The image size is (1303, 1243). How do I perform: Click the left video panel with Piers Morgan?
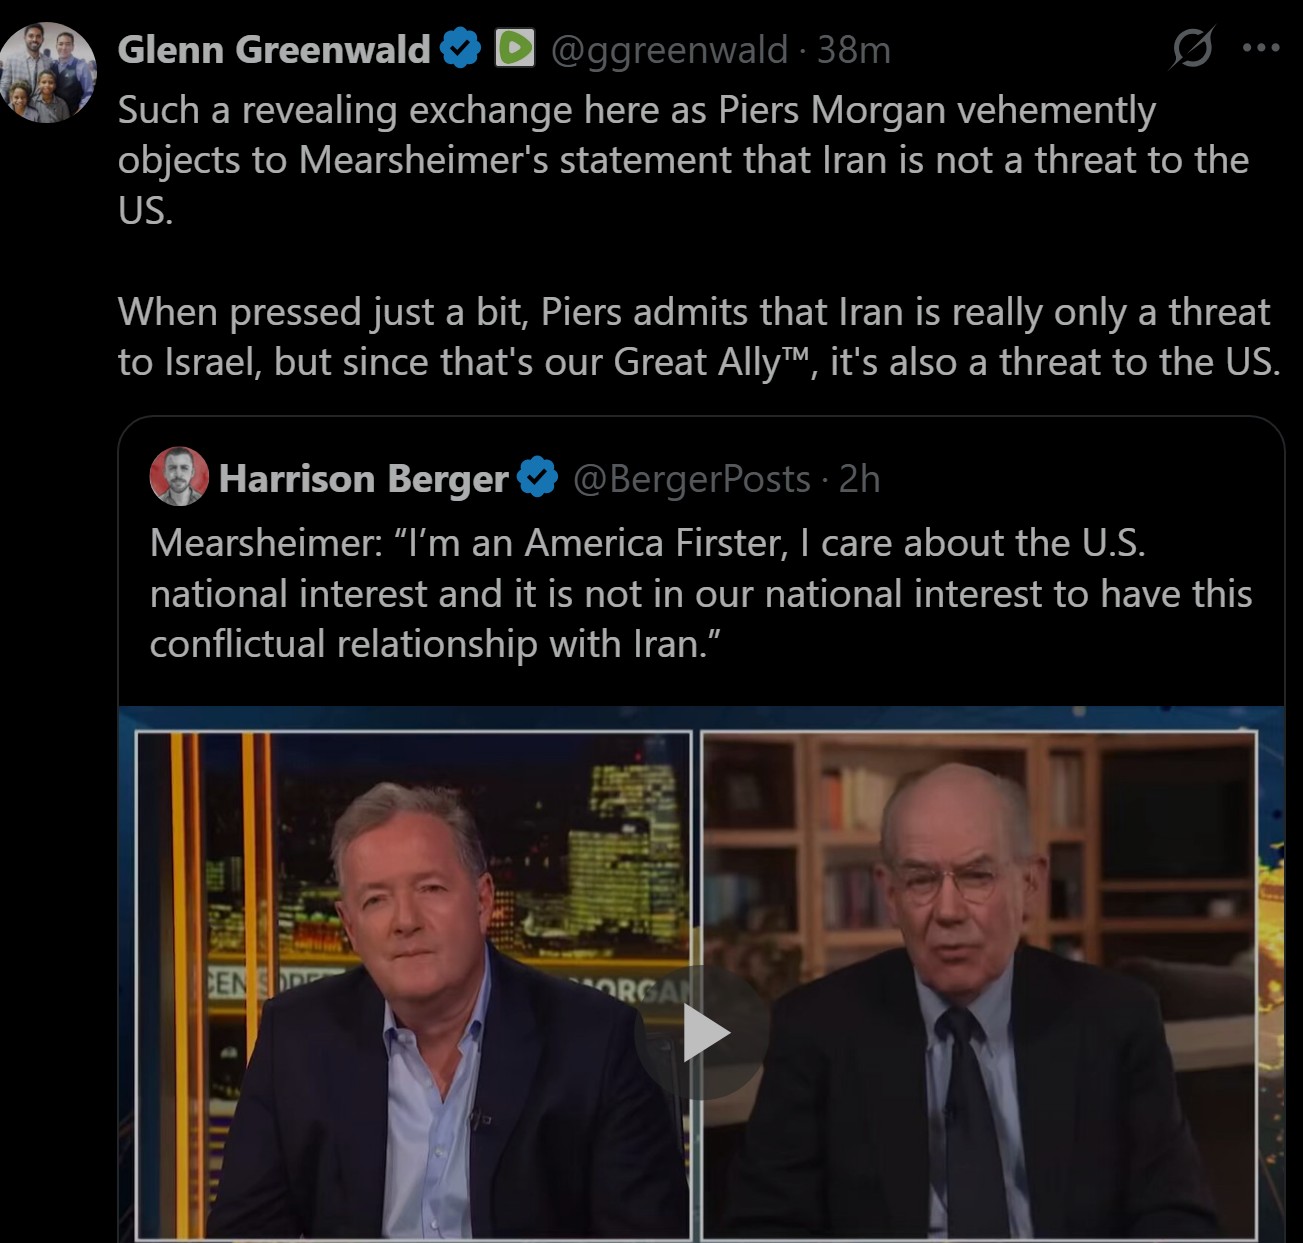click(413, 985)
